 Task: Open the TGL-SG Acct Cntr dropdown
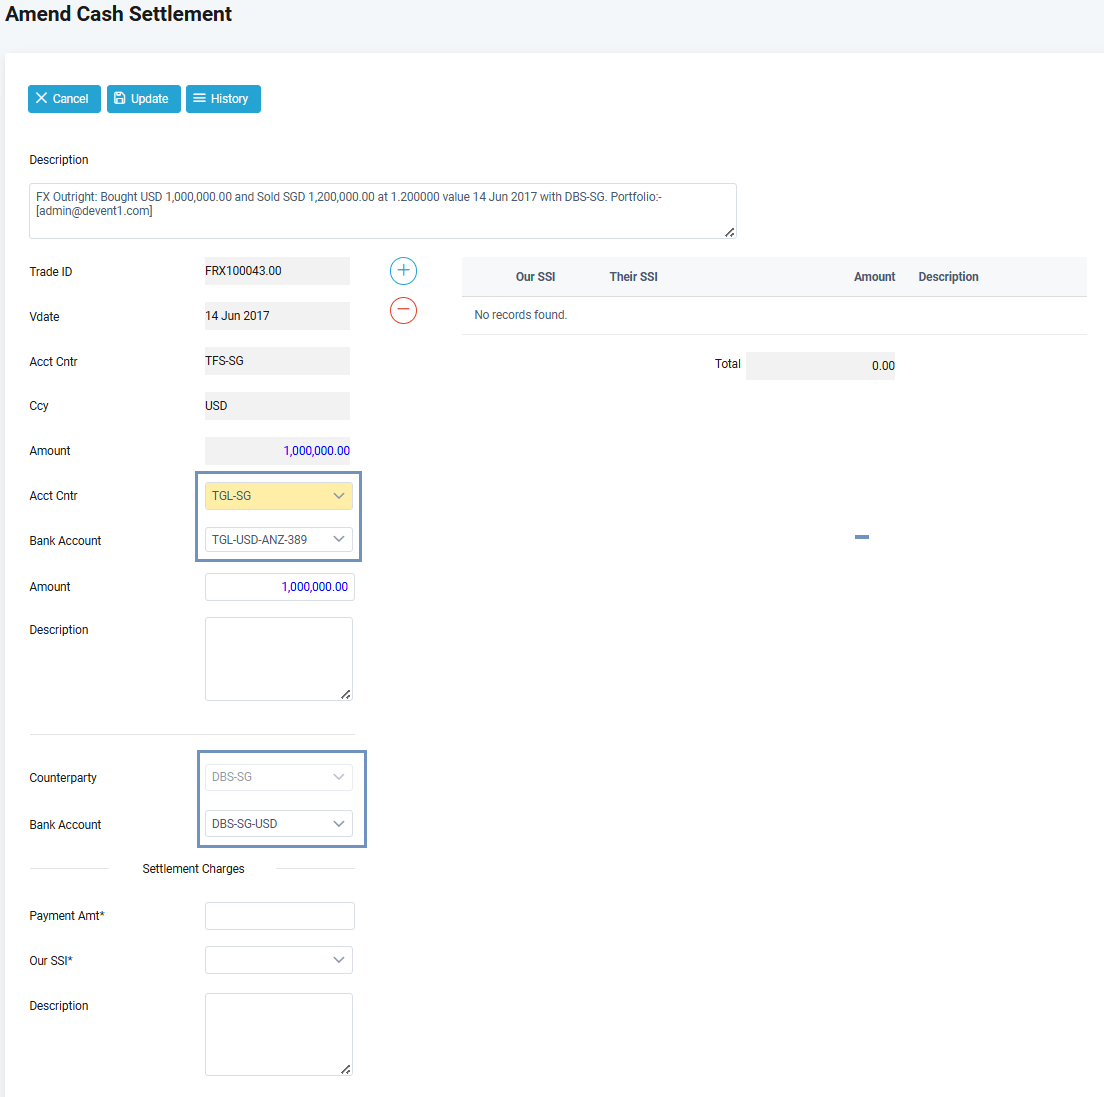coord(278,496)
